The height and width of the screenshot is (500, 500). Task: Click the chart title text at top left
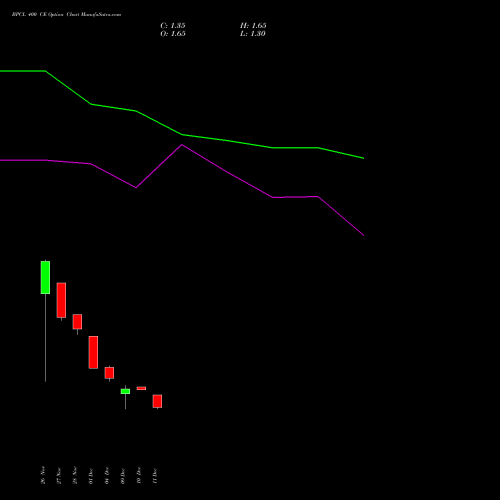pyautogui.click(x=66, y=14)
